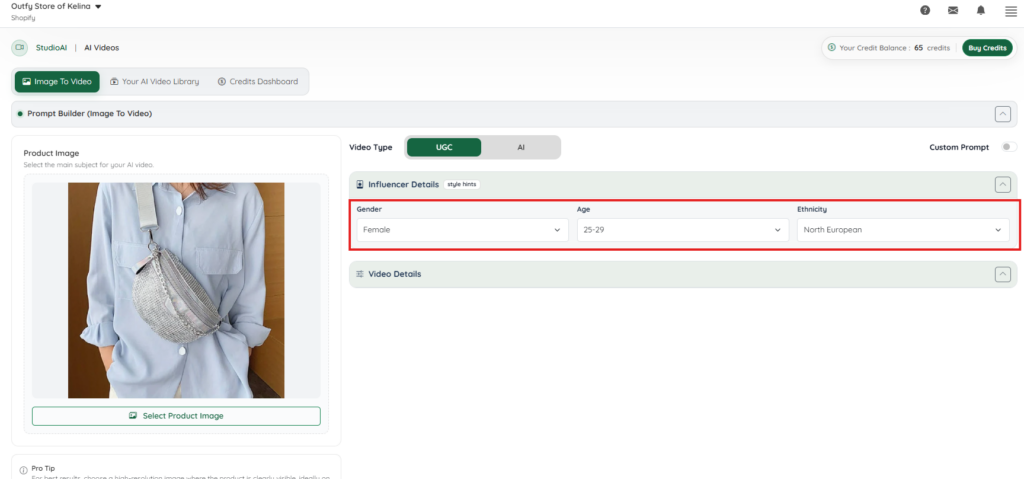Click the Buy Credits button
Viewport: 1024px width, 479px height.
coord(987,48)
